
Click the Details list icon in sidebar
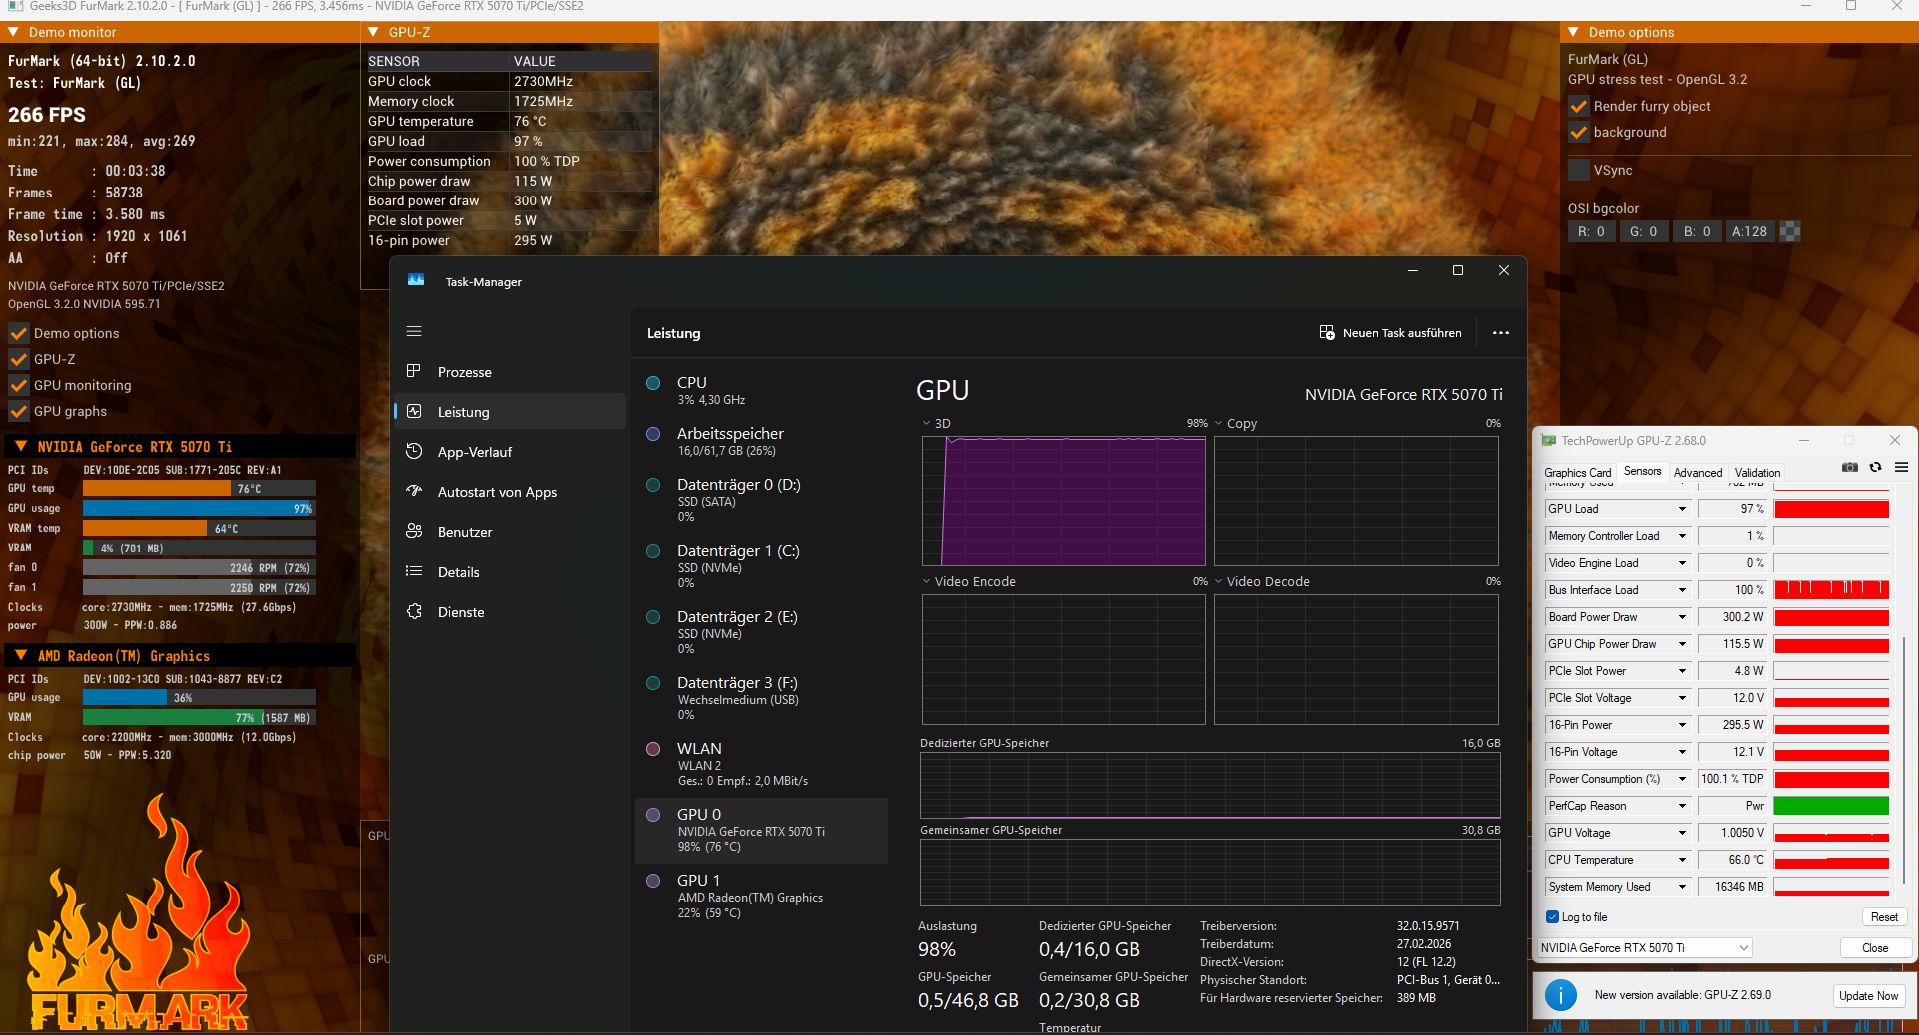tap(414, 571)
